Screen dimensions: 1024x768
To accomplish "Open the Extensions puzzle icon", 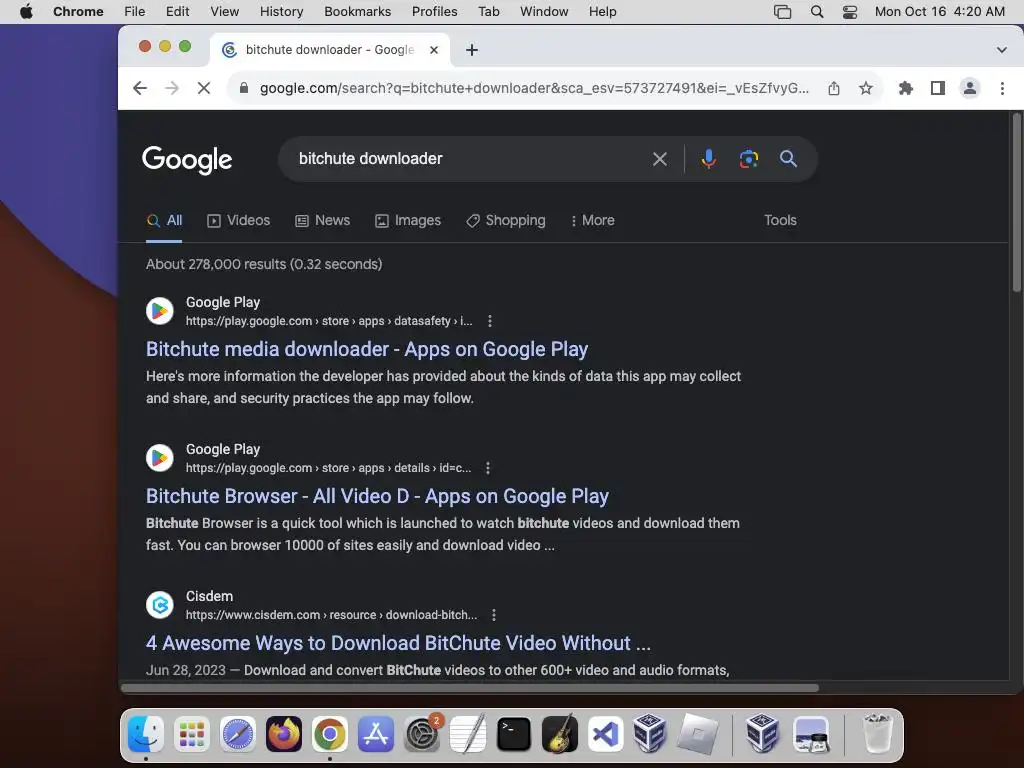I will (x=905, y=88).
